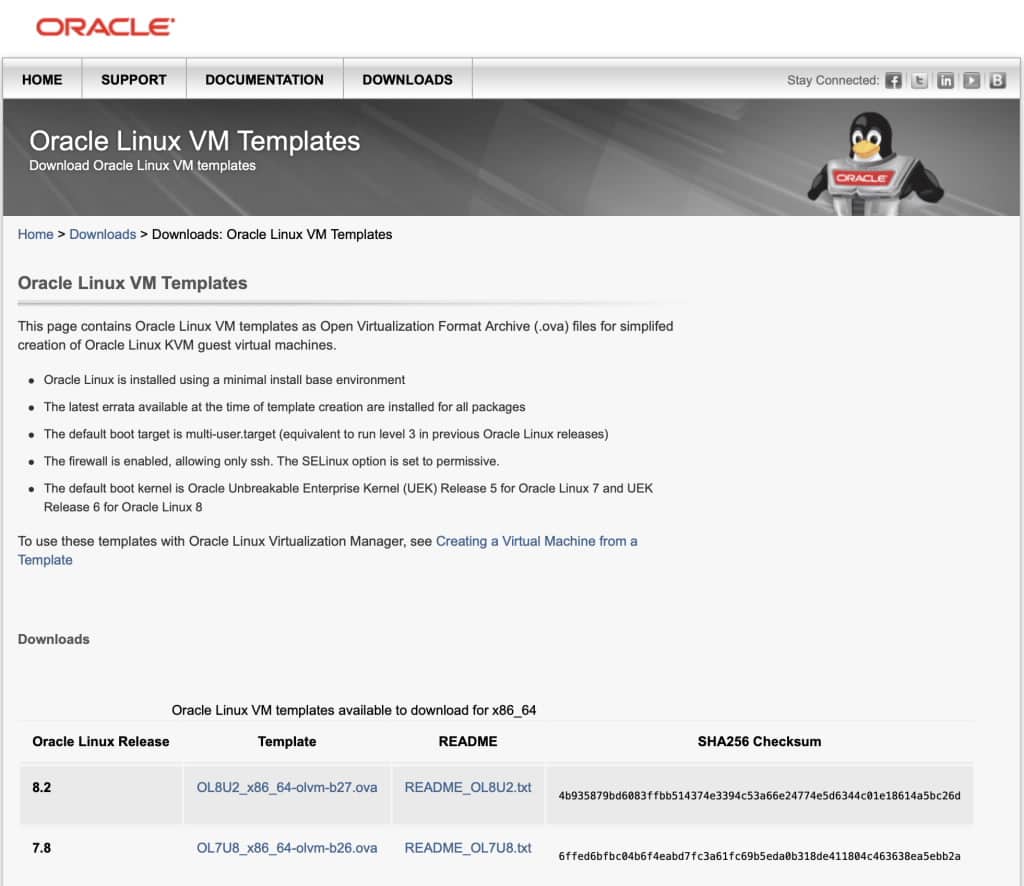Select the LinkedIn icon next to Stay Connected
The image size is (1024, 886).
pos(945,80)
